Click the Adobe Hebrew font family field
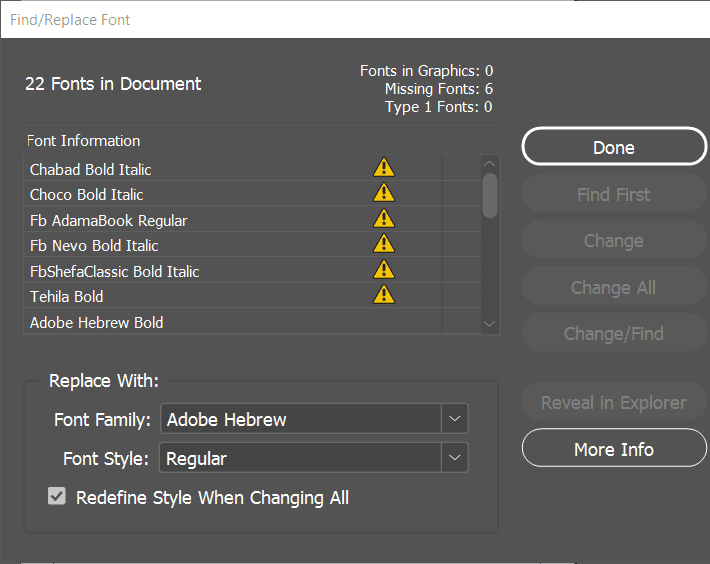Viewport: 710px width, 564px height. pyautogui.click(x=301, y=419)
